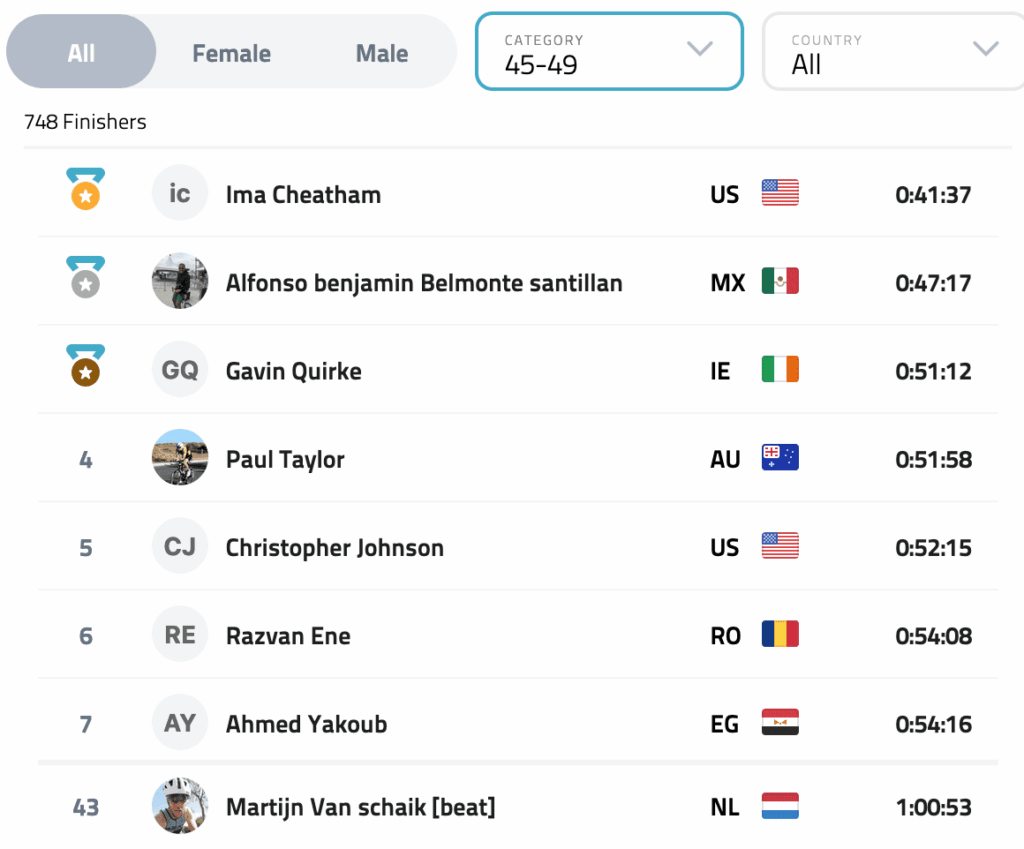Switch the filter to Male
Viewport: 1024px width, 849px height.
382,53
